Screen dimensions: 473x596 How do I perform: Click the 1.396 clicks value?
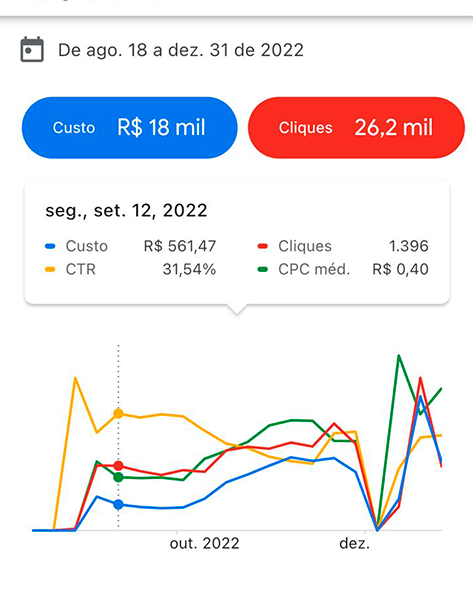[x=409, y=246]
